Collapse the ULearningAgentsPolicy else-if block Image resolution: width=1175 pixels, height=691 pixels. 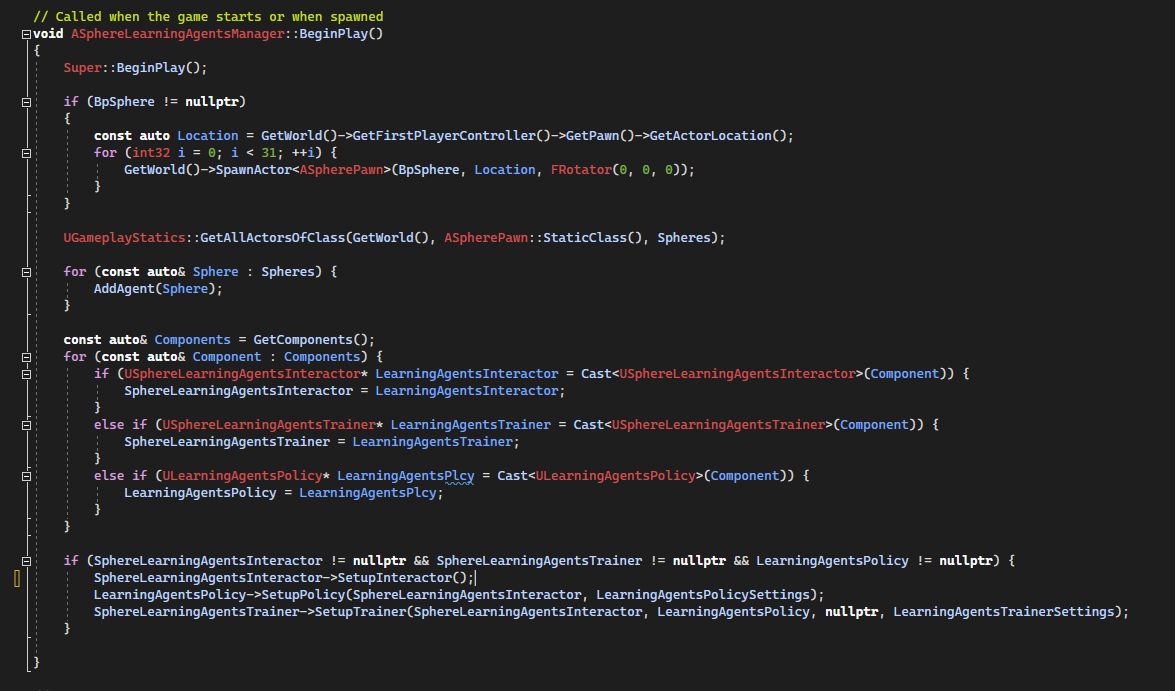click(26, 477)
